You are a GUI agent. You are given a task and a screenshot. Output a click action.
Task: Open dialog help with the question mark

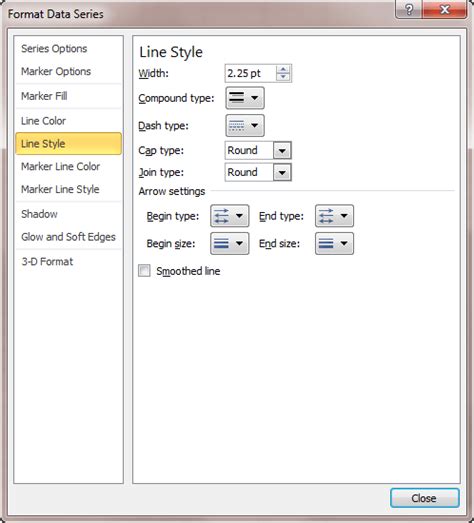pos(409,9)
